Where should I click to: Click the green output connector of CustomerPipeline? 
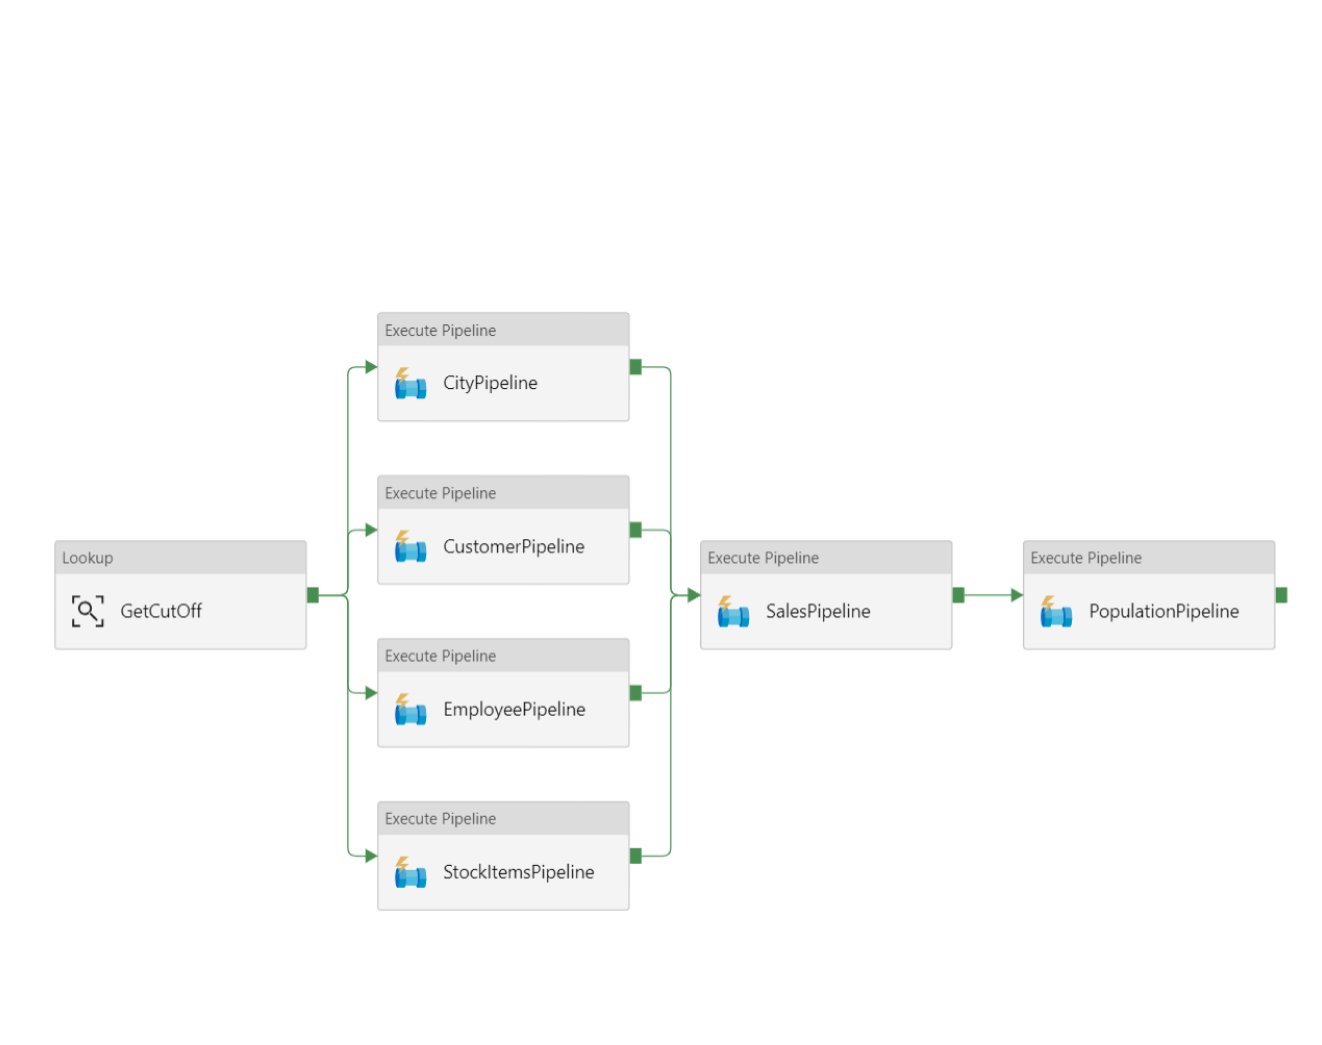(x=636, y=530)
